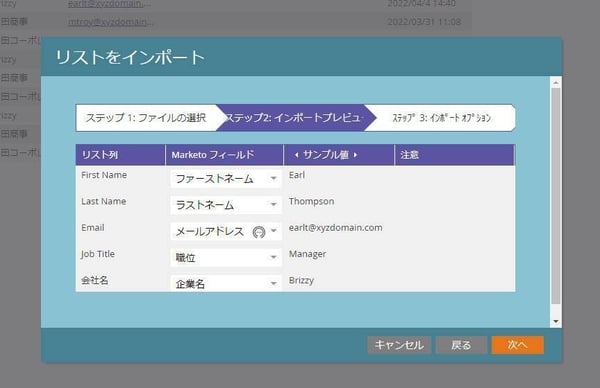
Task: Open the メールアドレス field dropdown arrow
Action: pos(274,231)
